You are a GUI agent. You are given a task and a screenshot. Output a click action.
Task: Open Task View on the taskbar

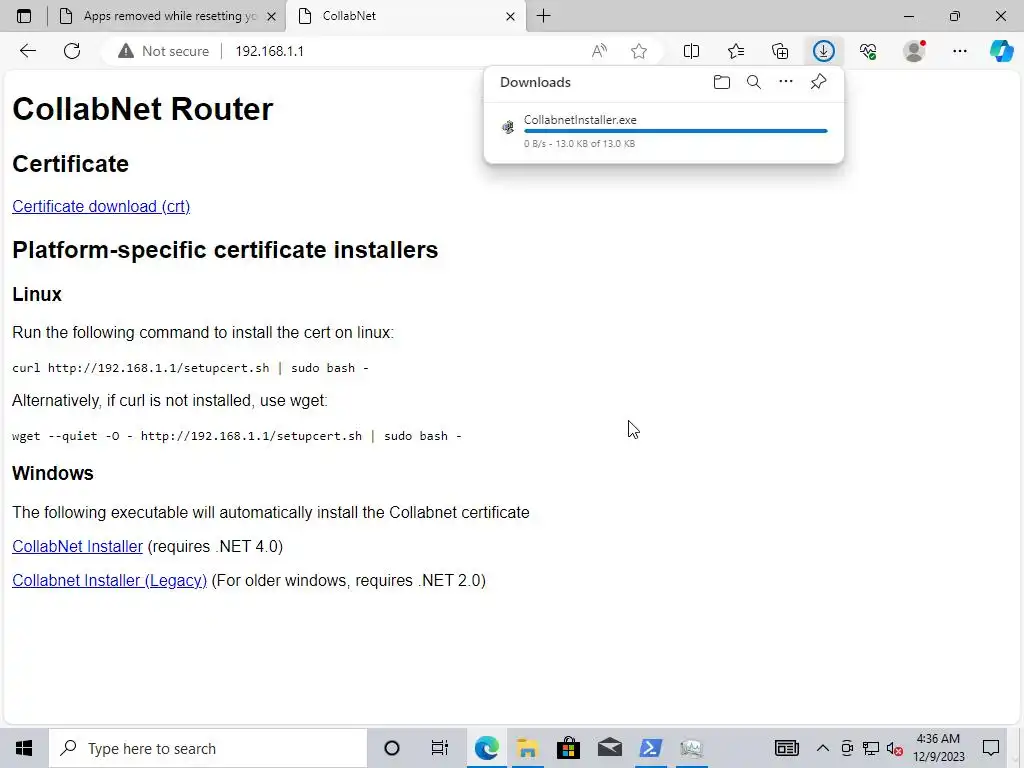(440, 748)
